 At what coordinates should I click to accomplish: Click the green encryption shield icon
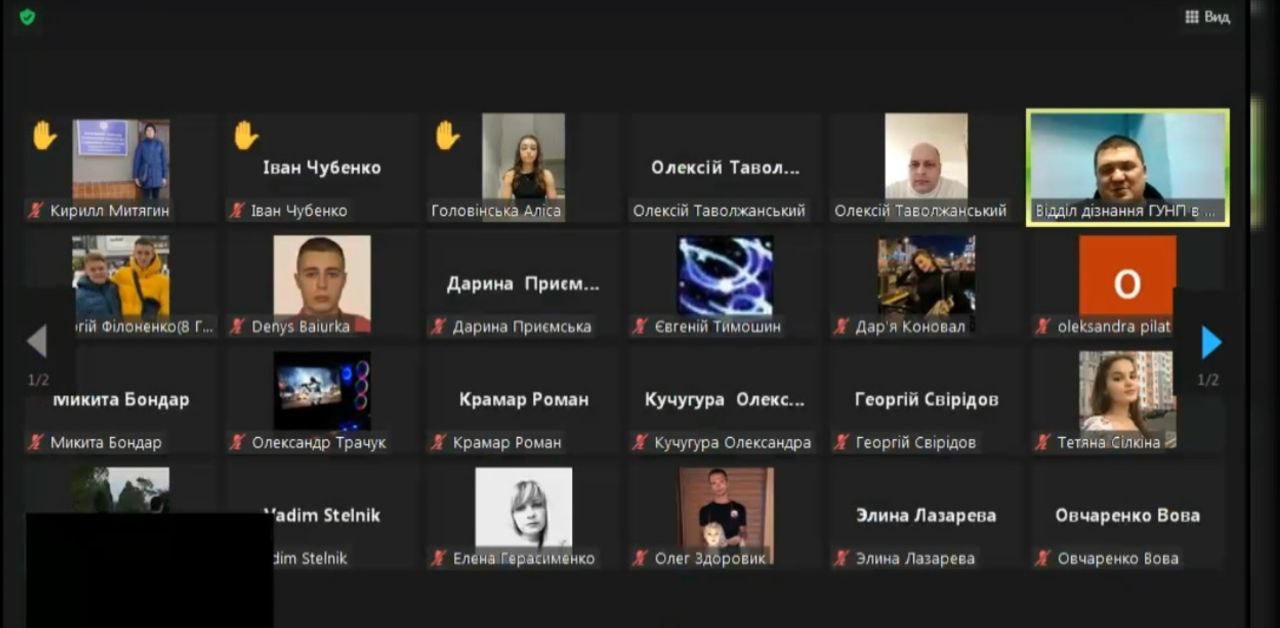point(27,17)
